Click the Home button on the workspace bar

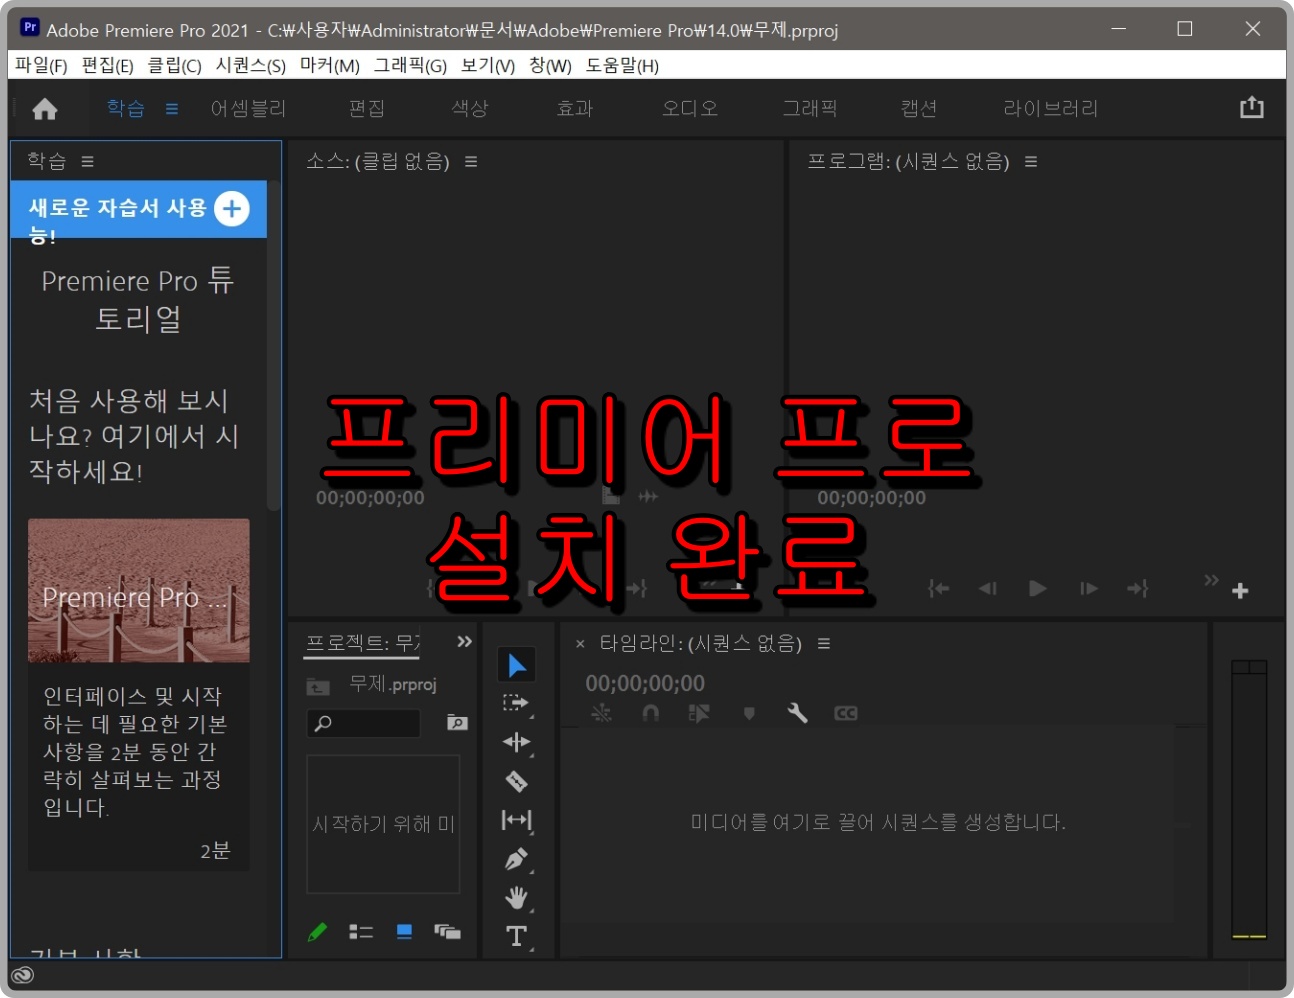pyautogui.click(x=44, y=108)
